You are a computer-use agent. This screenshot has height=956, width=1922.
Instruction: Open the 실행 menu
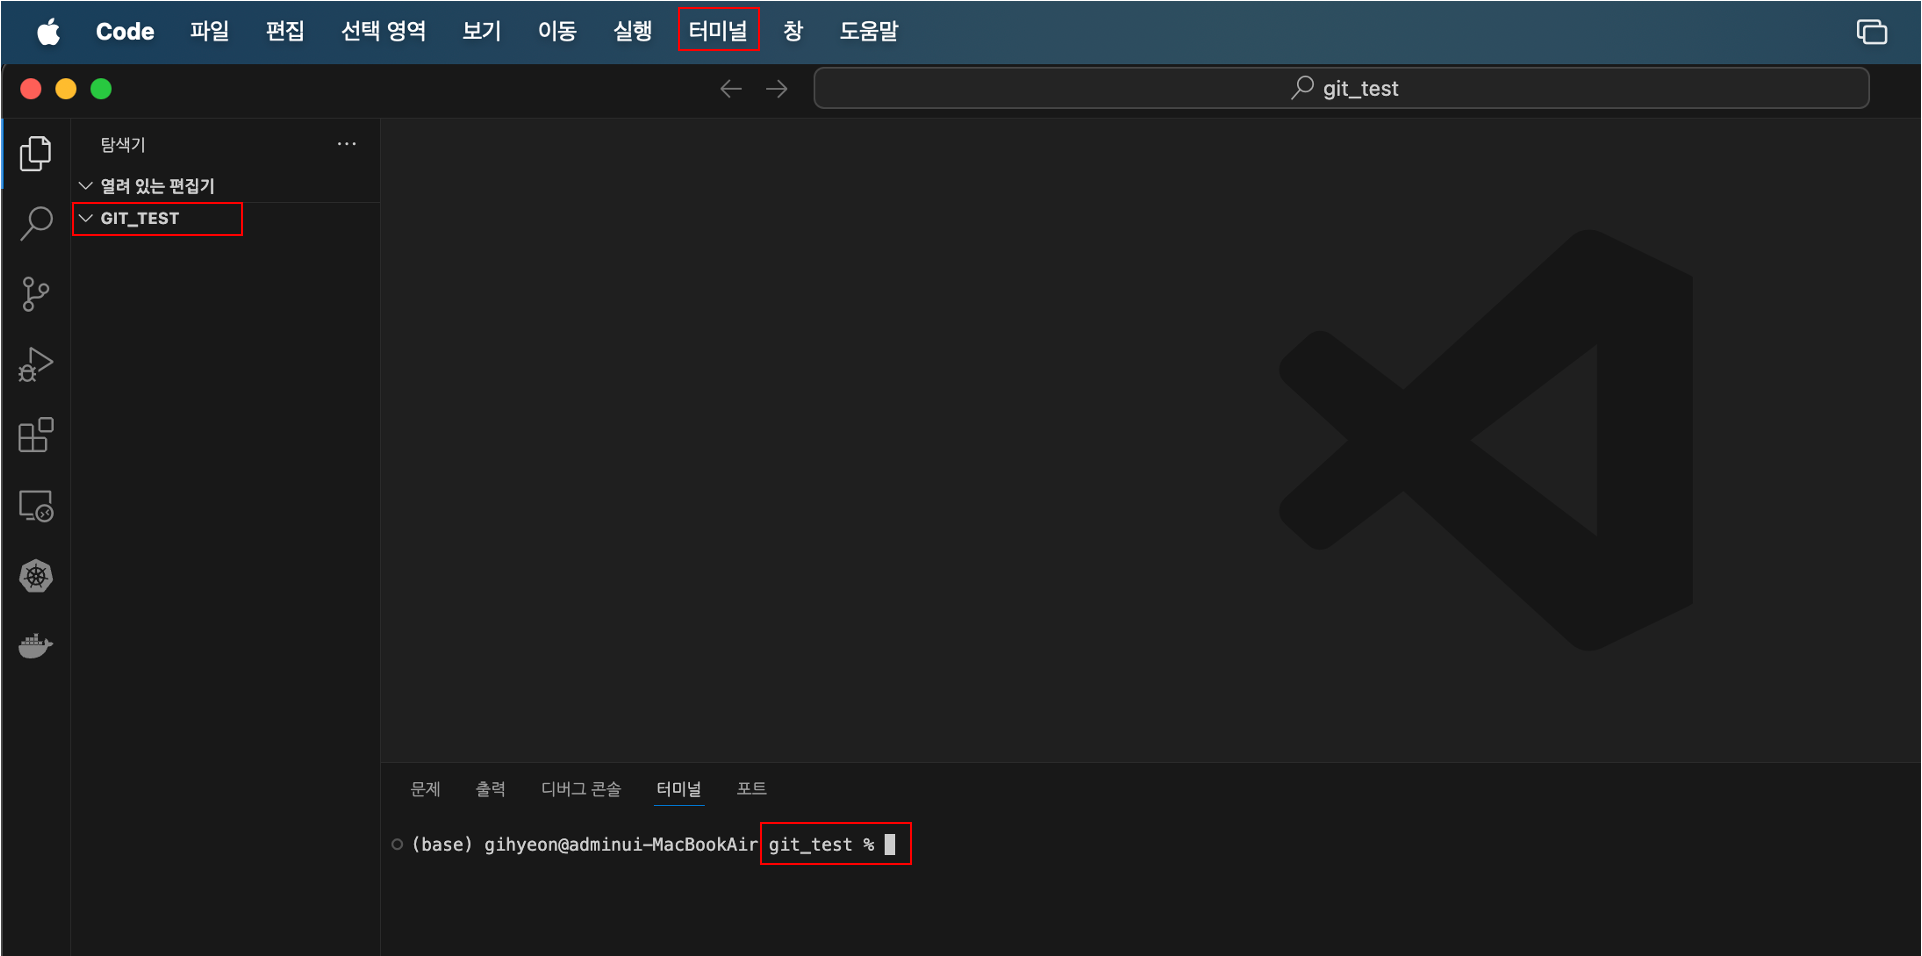coord(633,32)
